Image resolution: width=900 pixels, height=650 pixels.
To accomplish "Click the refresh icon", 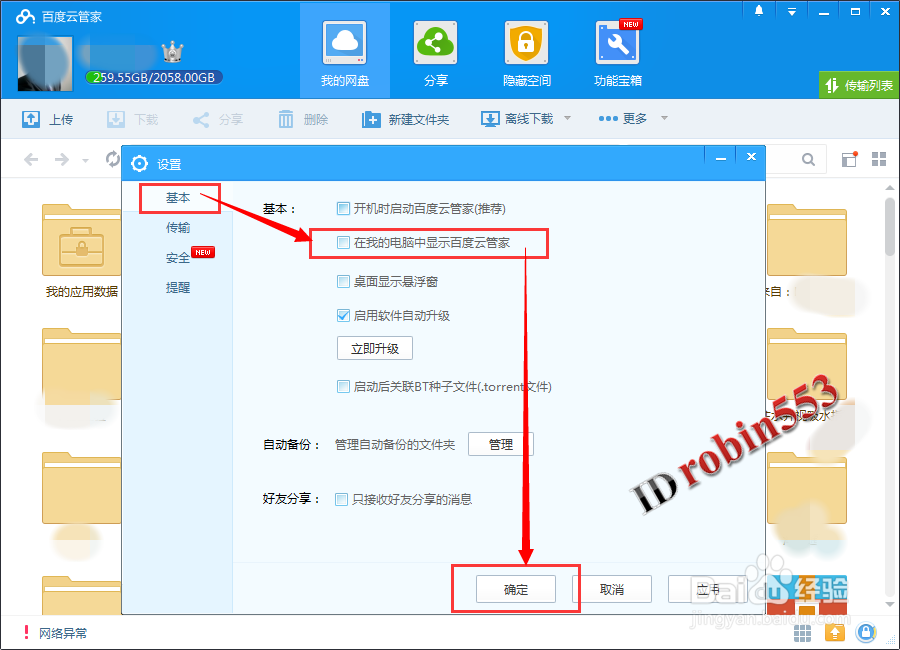I will pyautogui.click(x=112, y=158).
